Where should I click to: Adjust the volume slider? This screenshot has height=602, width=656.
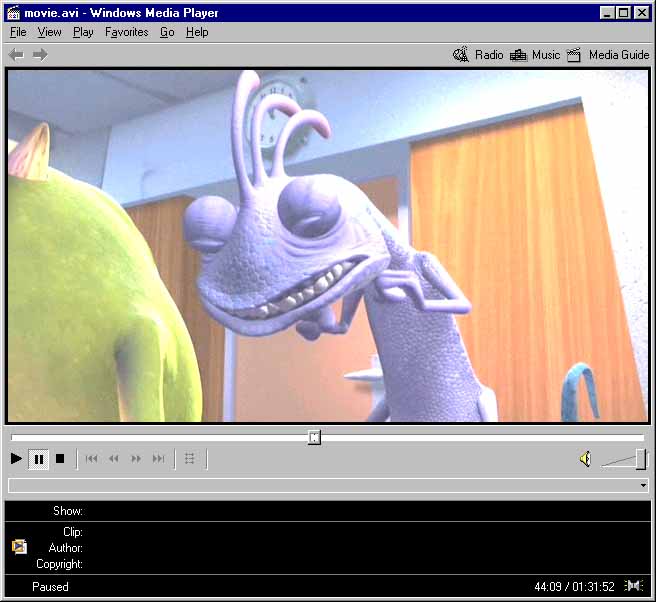click(639, 459)
